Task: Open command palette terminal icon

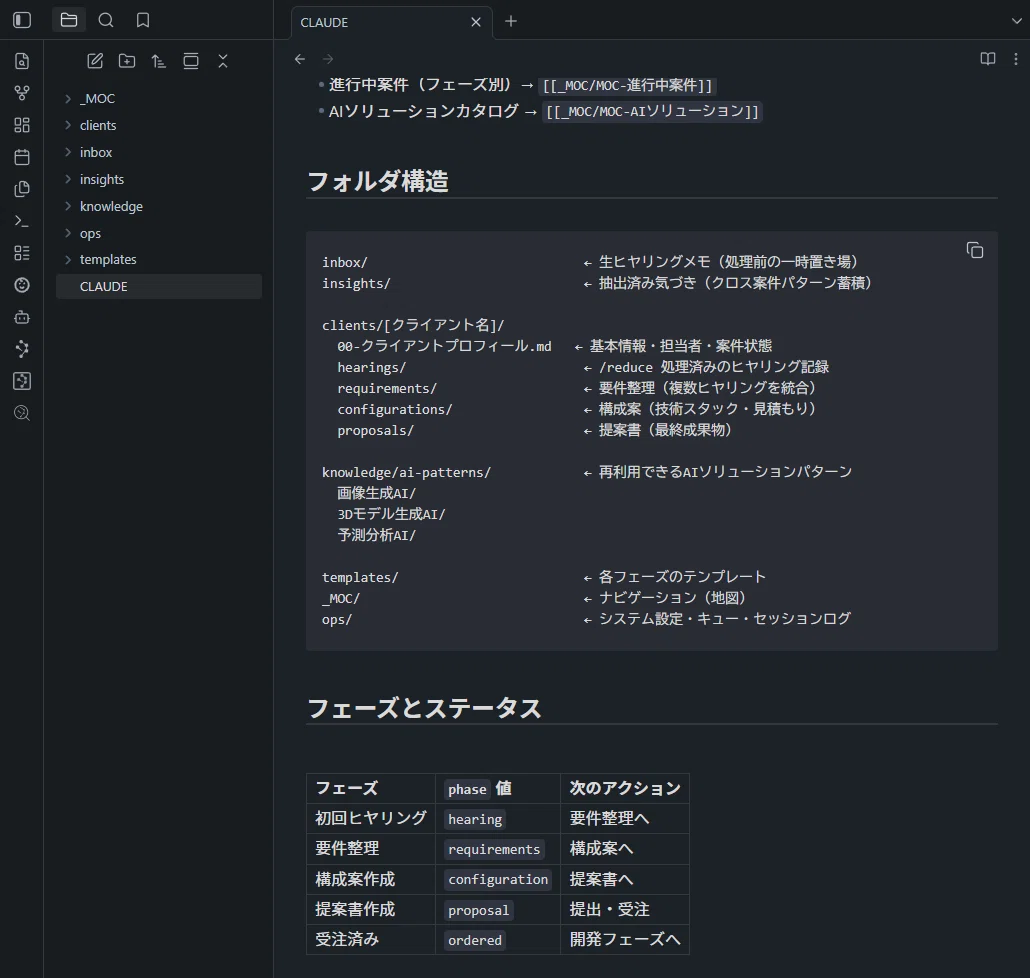Action: click(22, 221)
